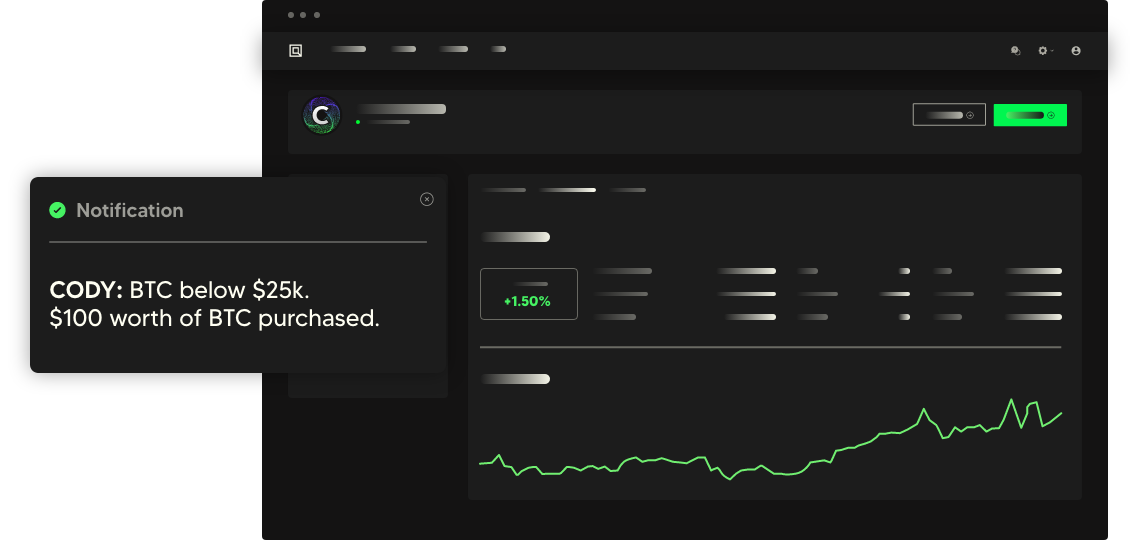
Task: Select the third navbar menu item
Action: coord(453,49)
